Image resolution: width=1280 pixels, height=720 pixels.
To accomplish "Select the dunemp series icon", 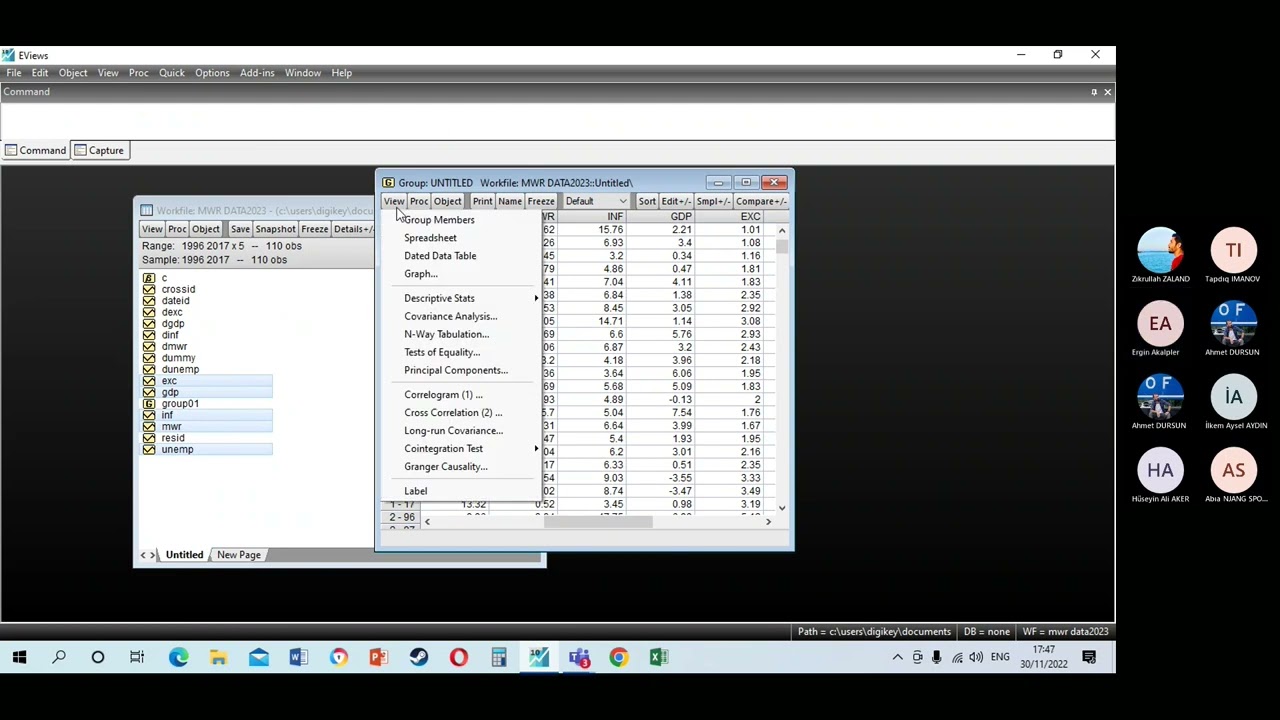I will [149, 369].
